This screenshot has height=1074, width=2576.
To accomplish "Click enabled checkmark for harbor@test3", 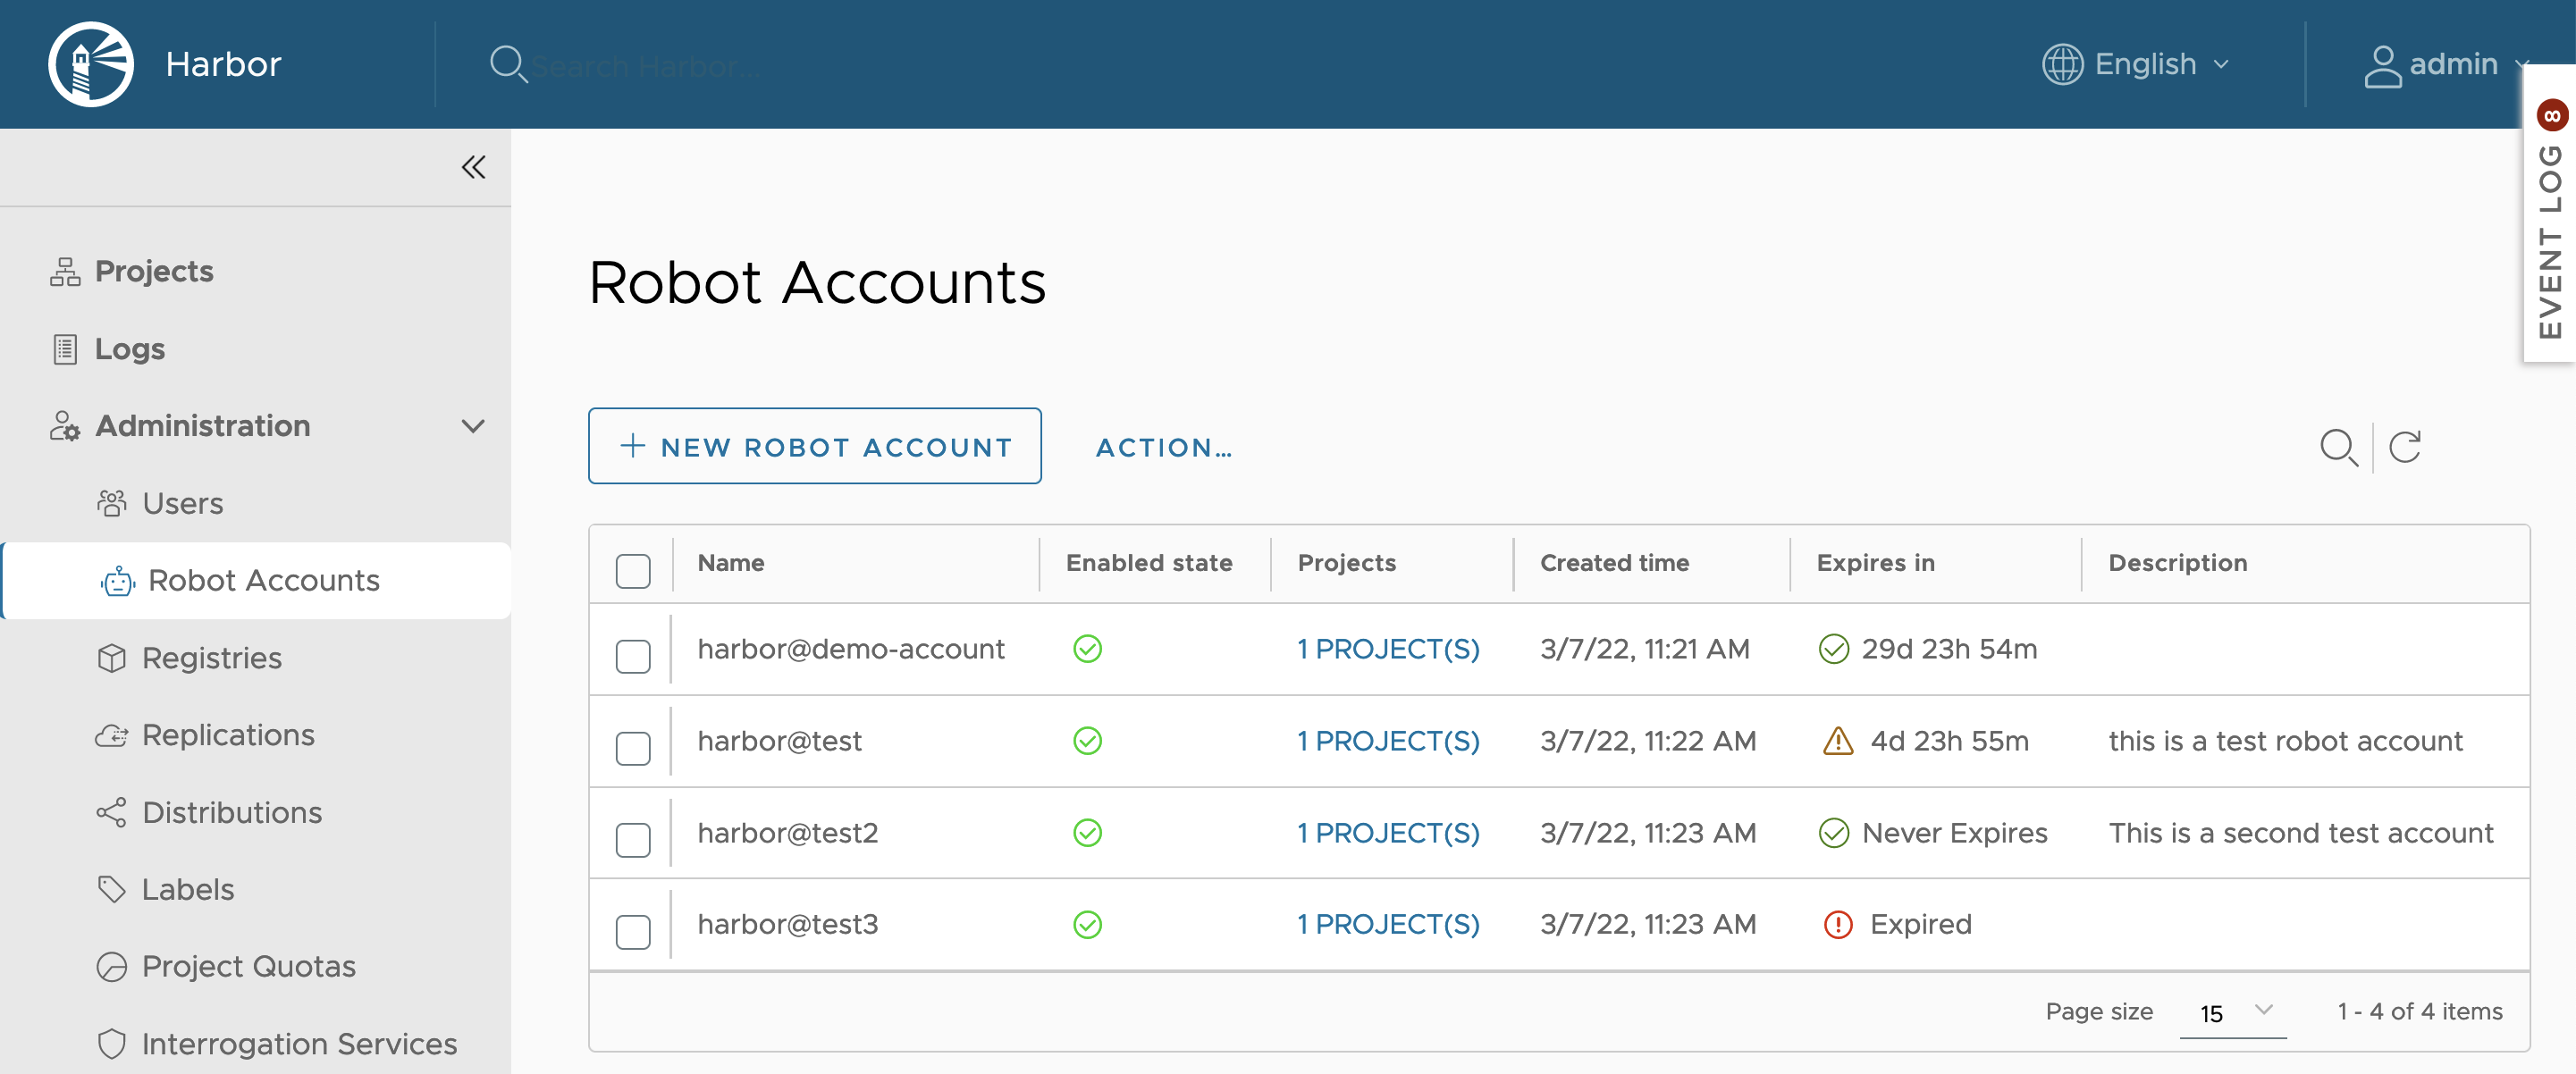I will (x=1087, y=925).
